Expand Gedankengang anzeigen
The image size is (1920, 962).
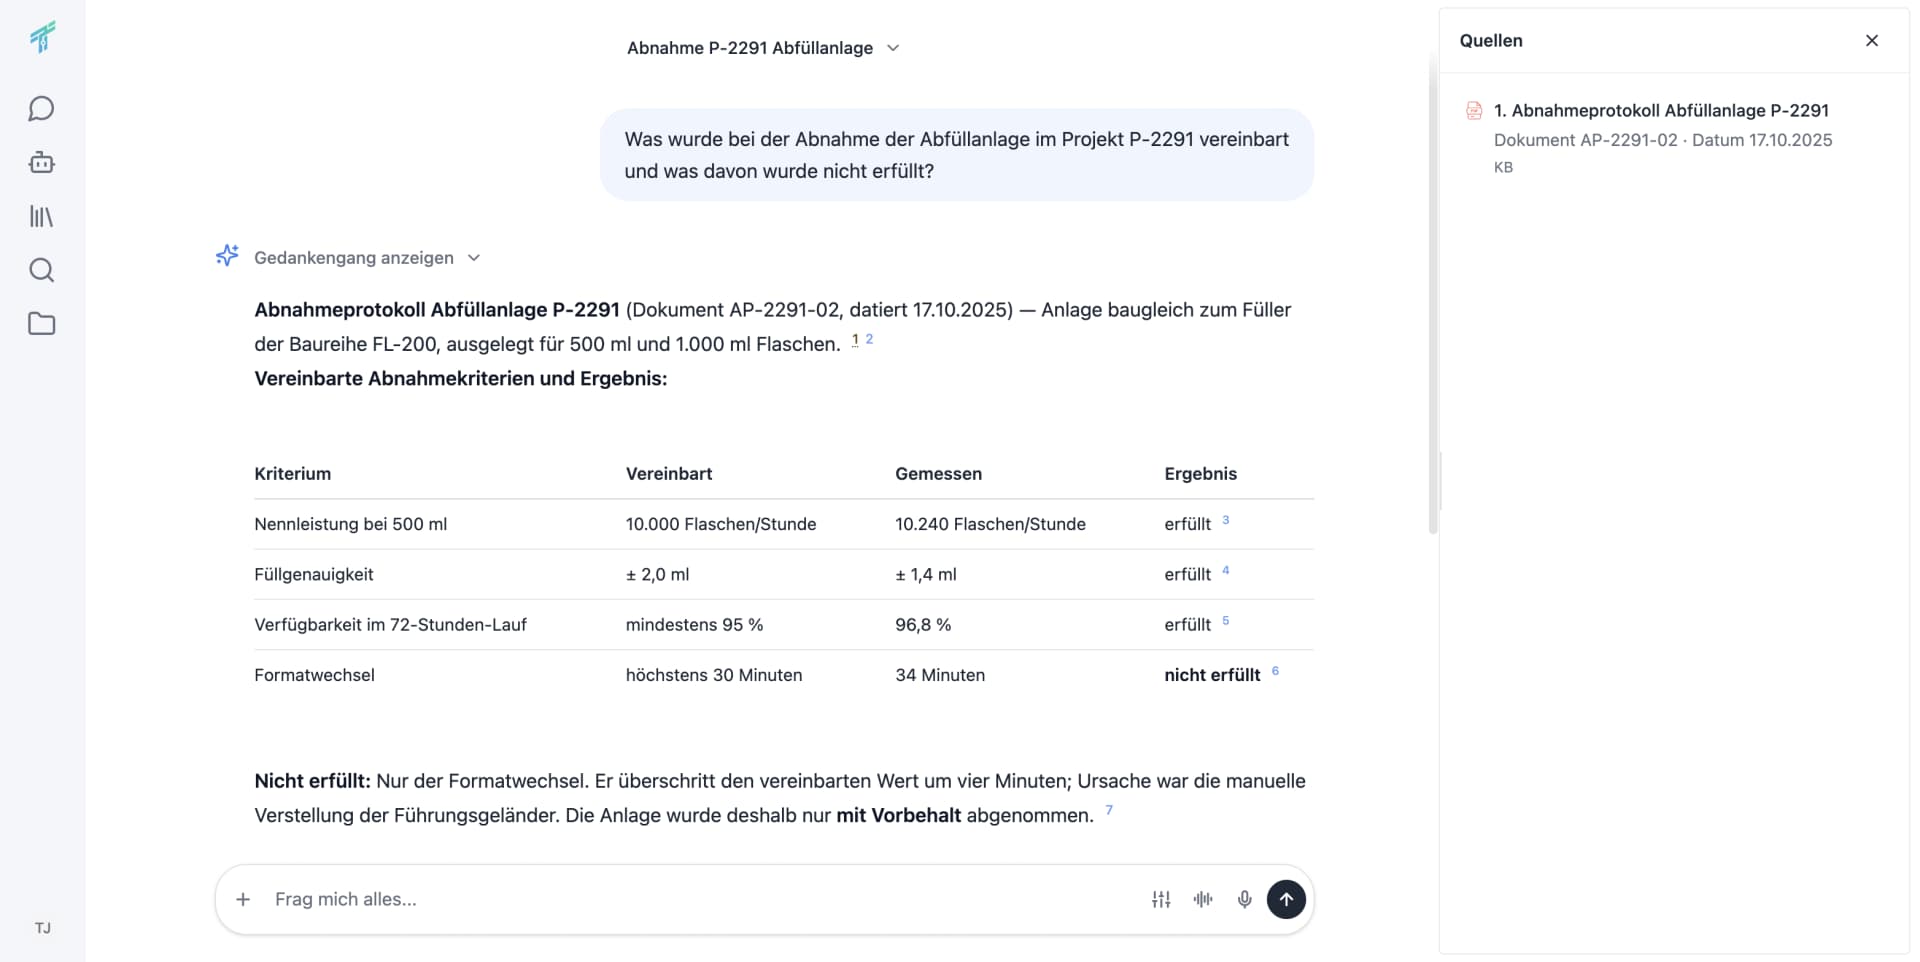[x=367, y=258]
